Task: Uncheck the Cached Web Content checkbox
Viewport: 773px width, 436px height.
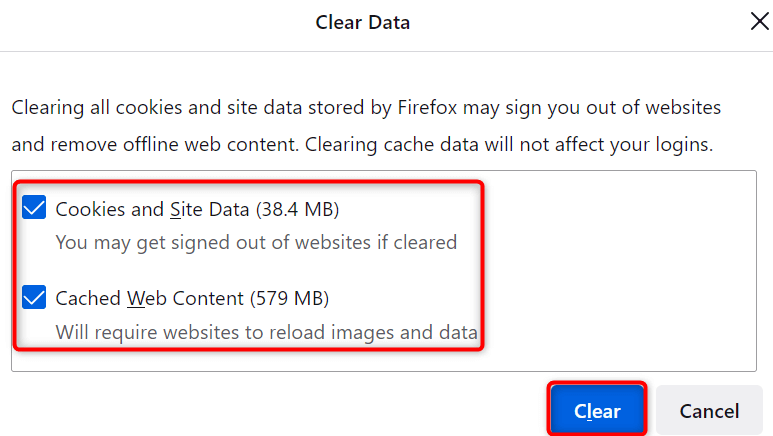Action: pos(34,297)
